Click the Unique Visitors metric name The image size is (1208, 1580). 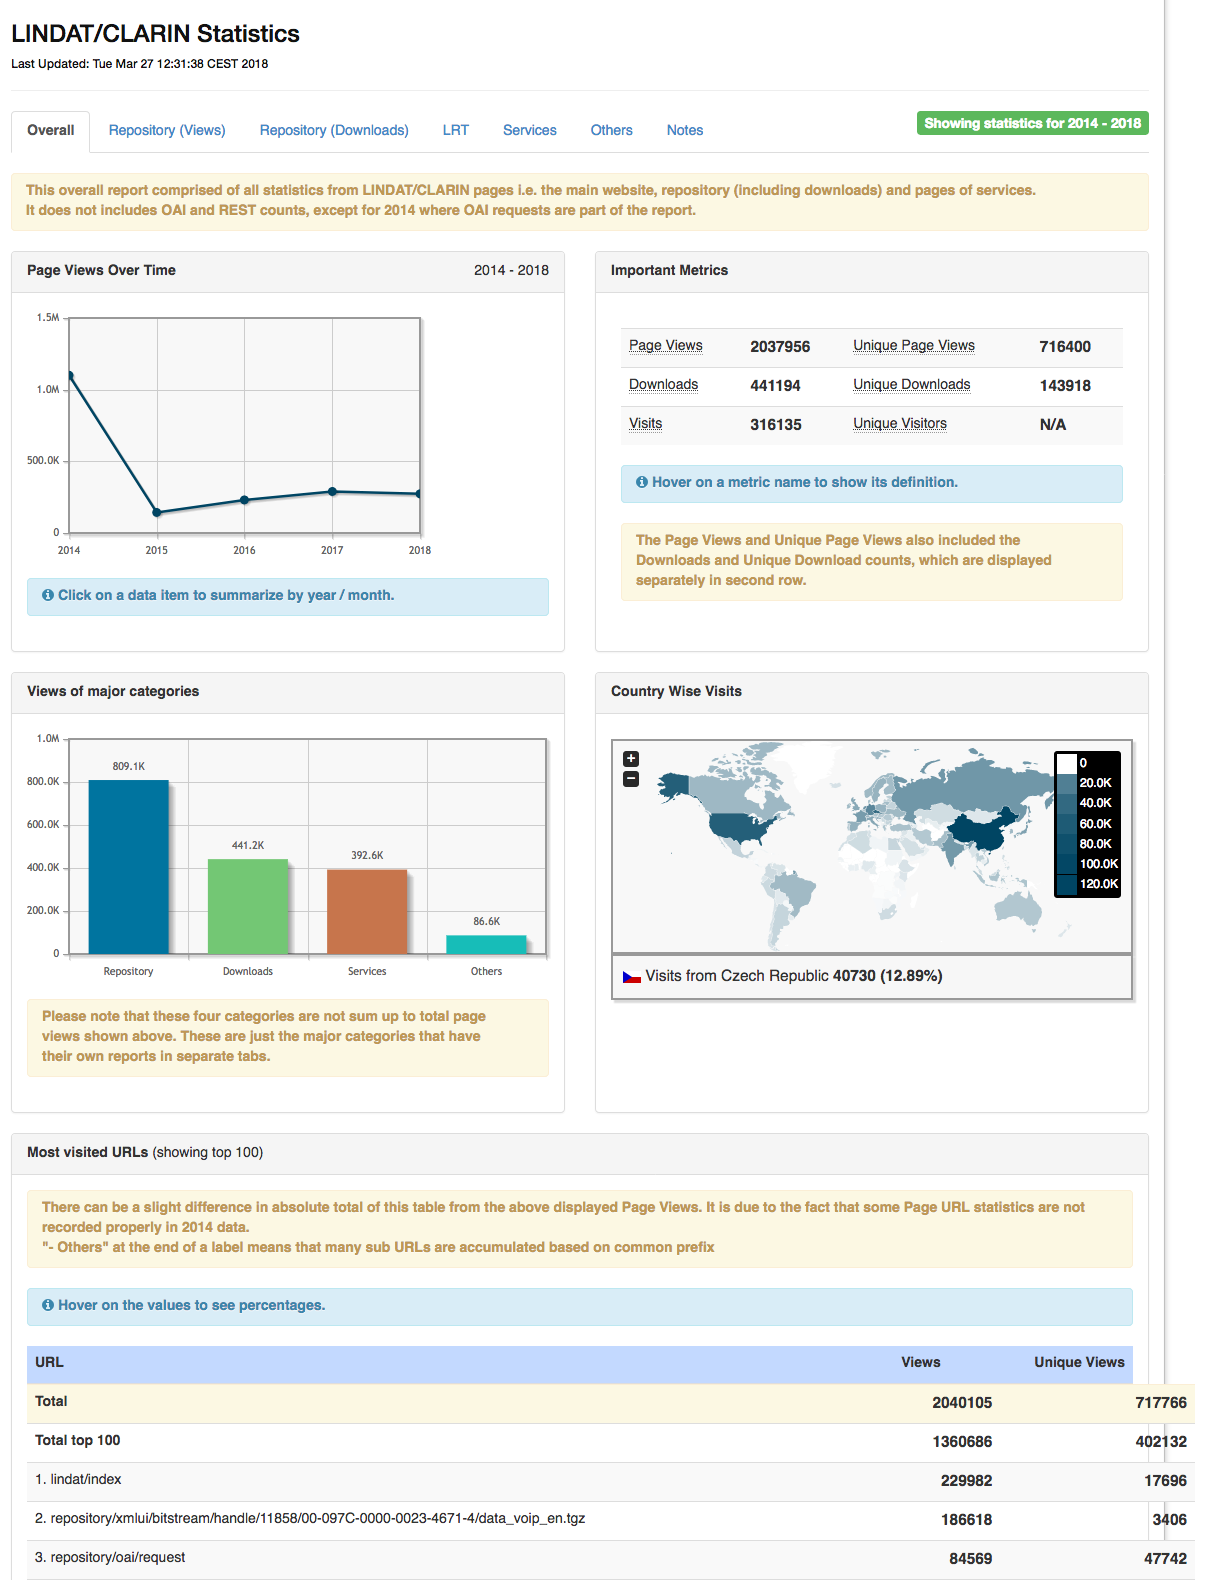click(x=900, y=424)
